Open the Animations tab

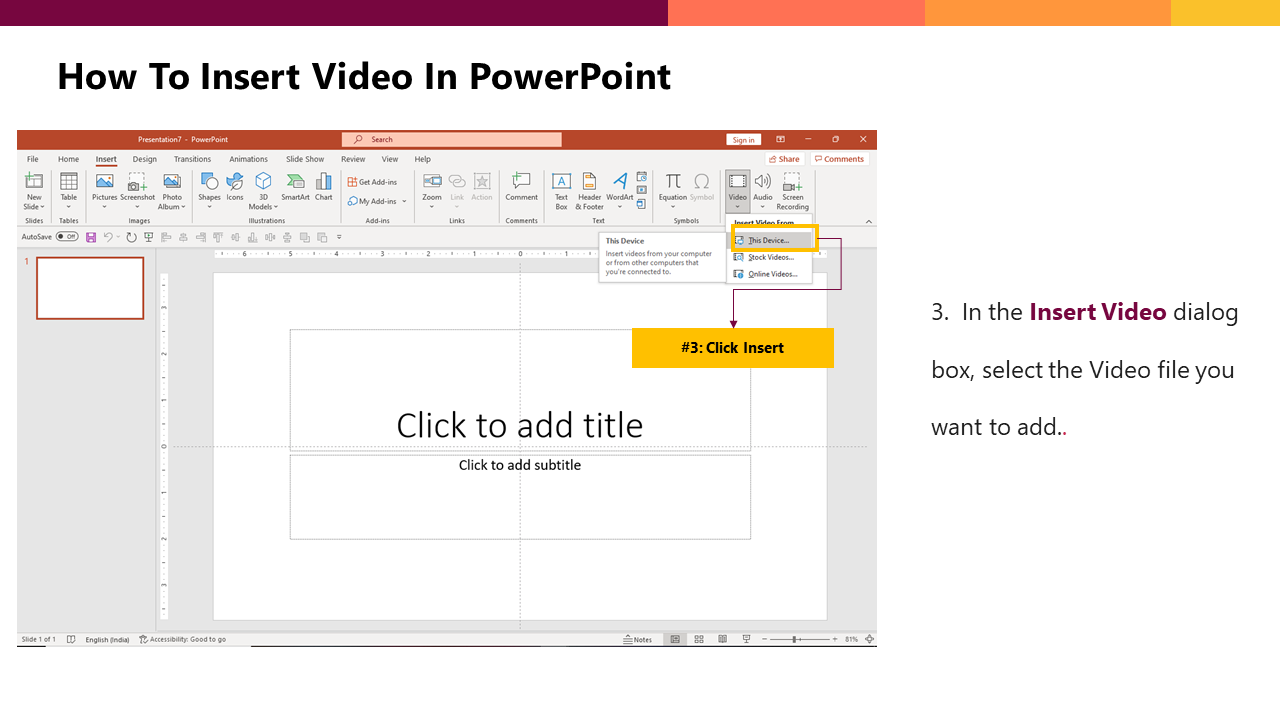pyautogui.click(x=248, y=159)
